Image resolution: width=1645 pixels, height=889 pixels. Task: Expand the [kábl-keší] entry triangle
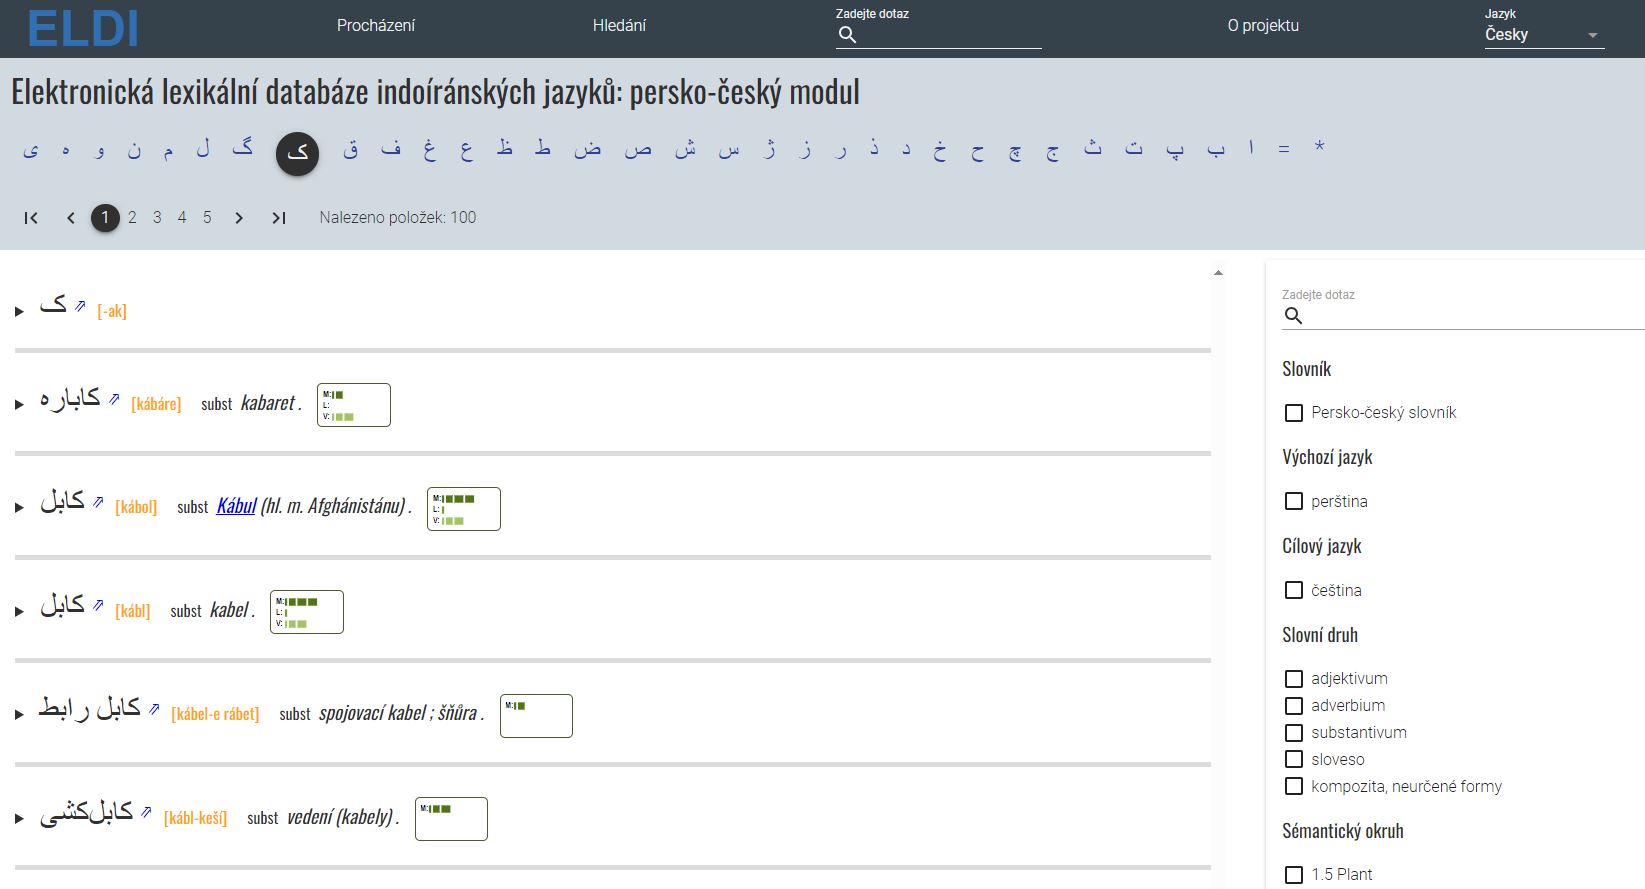click(19, 819)
